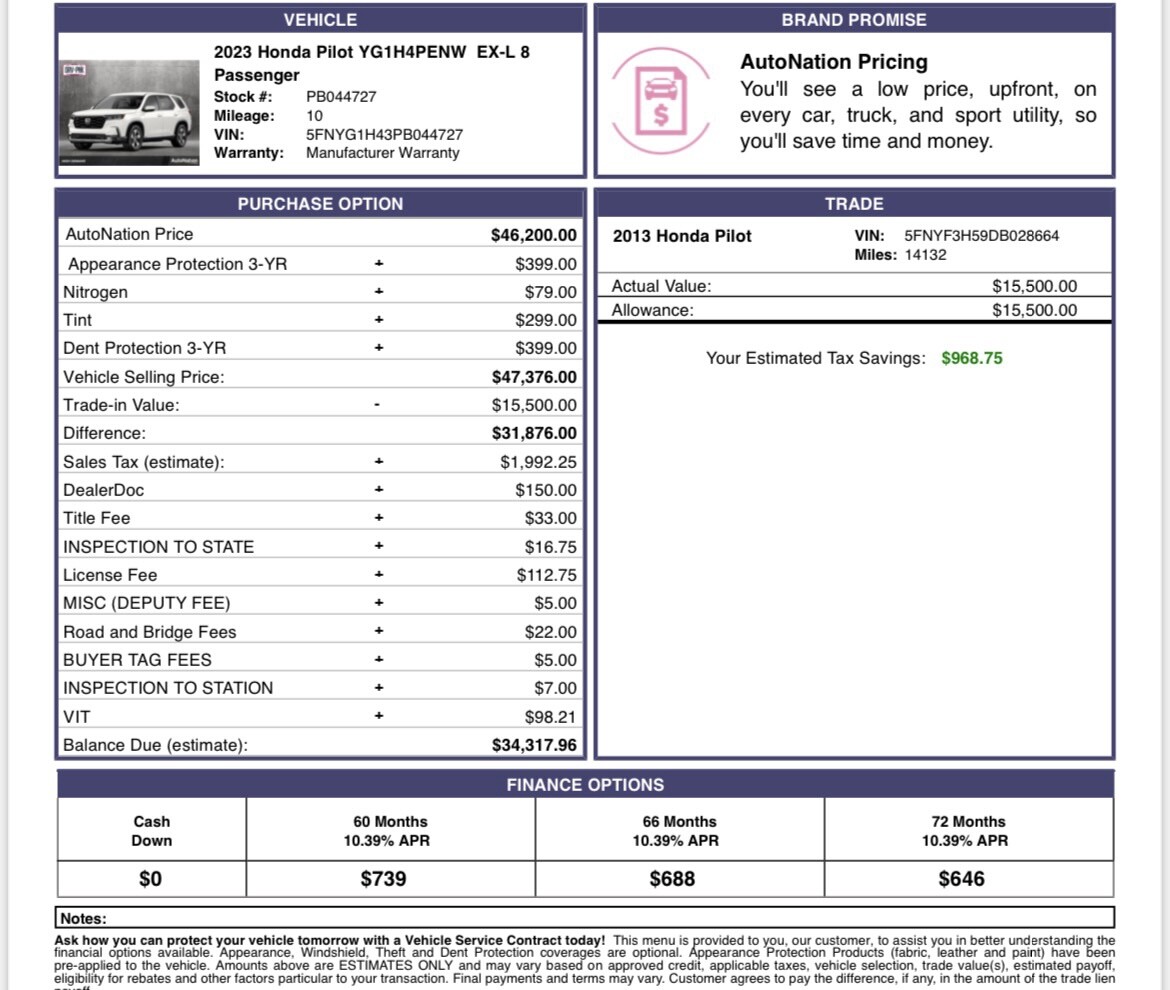Switch to the VEHICLE panel tab
1170x990 pixels.
[320, 19]
